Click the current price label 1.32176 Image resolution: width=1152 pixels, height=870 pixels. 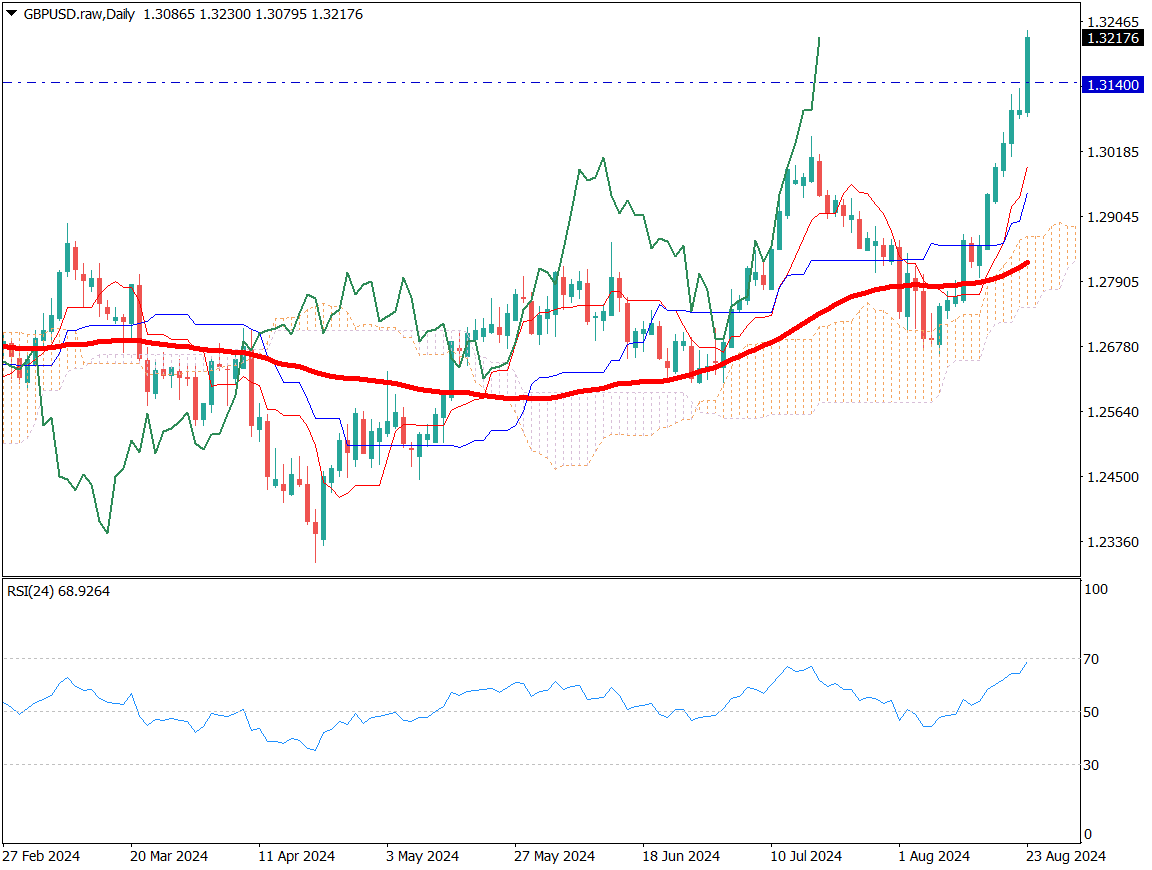click(x=1112, y=38)
